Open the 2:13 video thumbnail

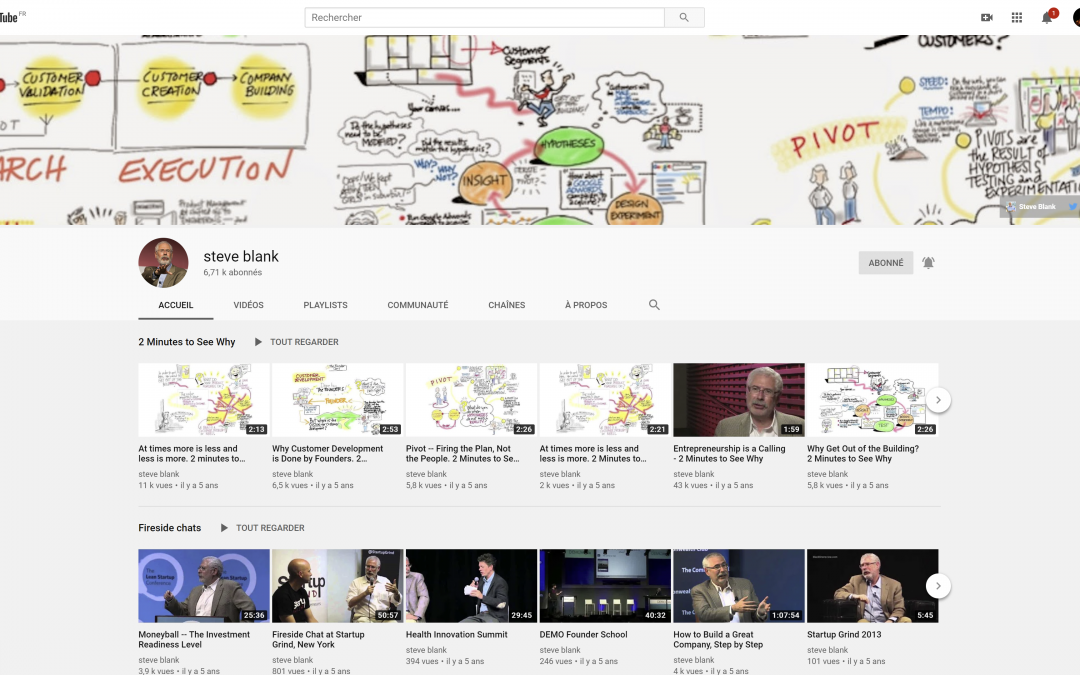[204, 400]
